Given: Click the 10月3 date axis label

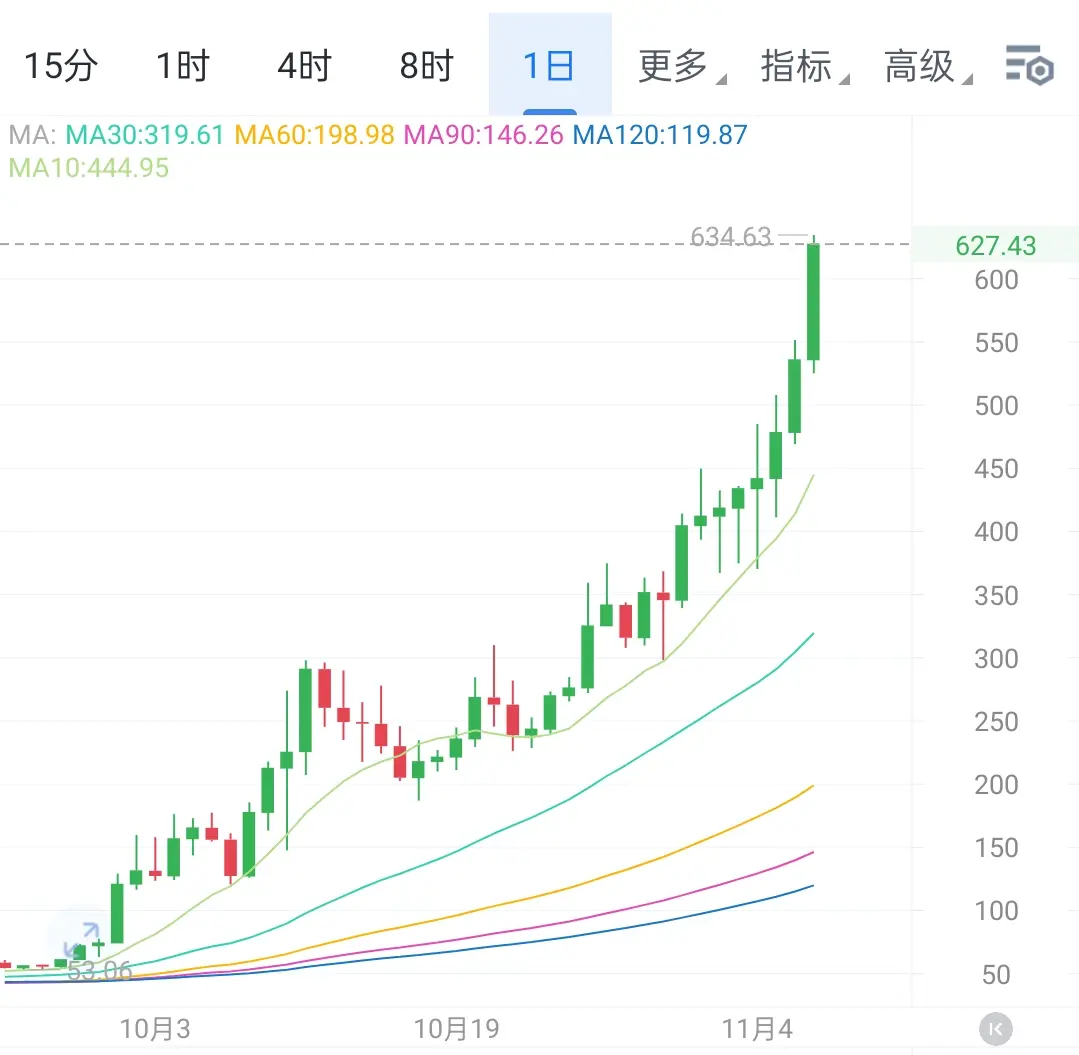Looking at the screenshot, I should click(x=155, y=1029).
